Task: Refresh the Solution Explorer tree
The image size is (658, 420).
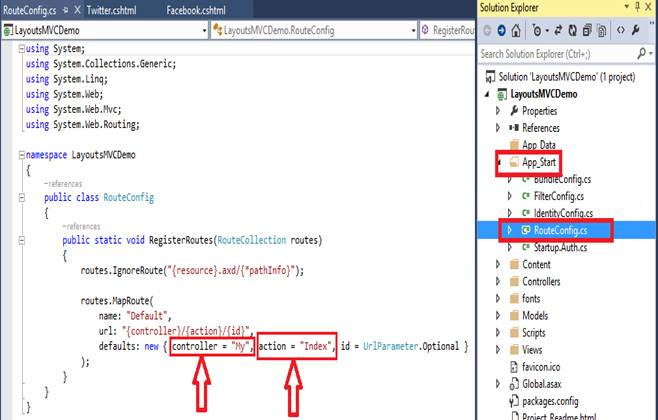Action: pyautogui.click(x=572, y=30)
